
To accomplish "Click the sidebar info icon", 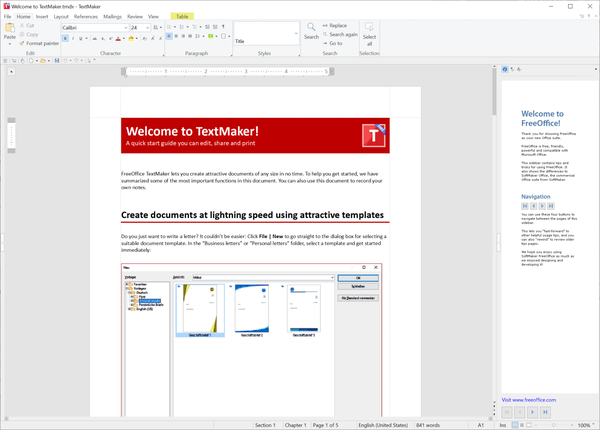I will (506, 70).
